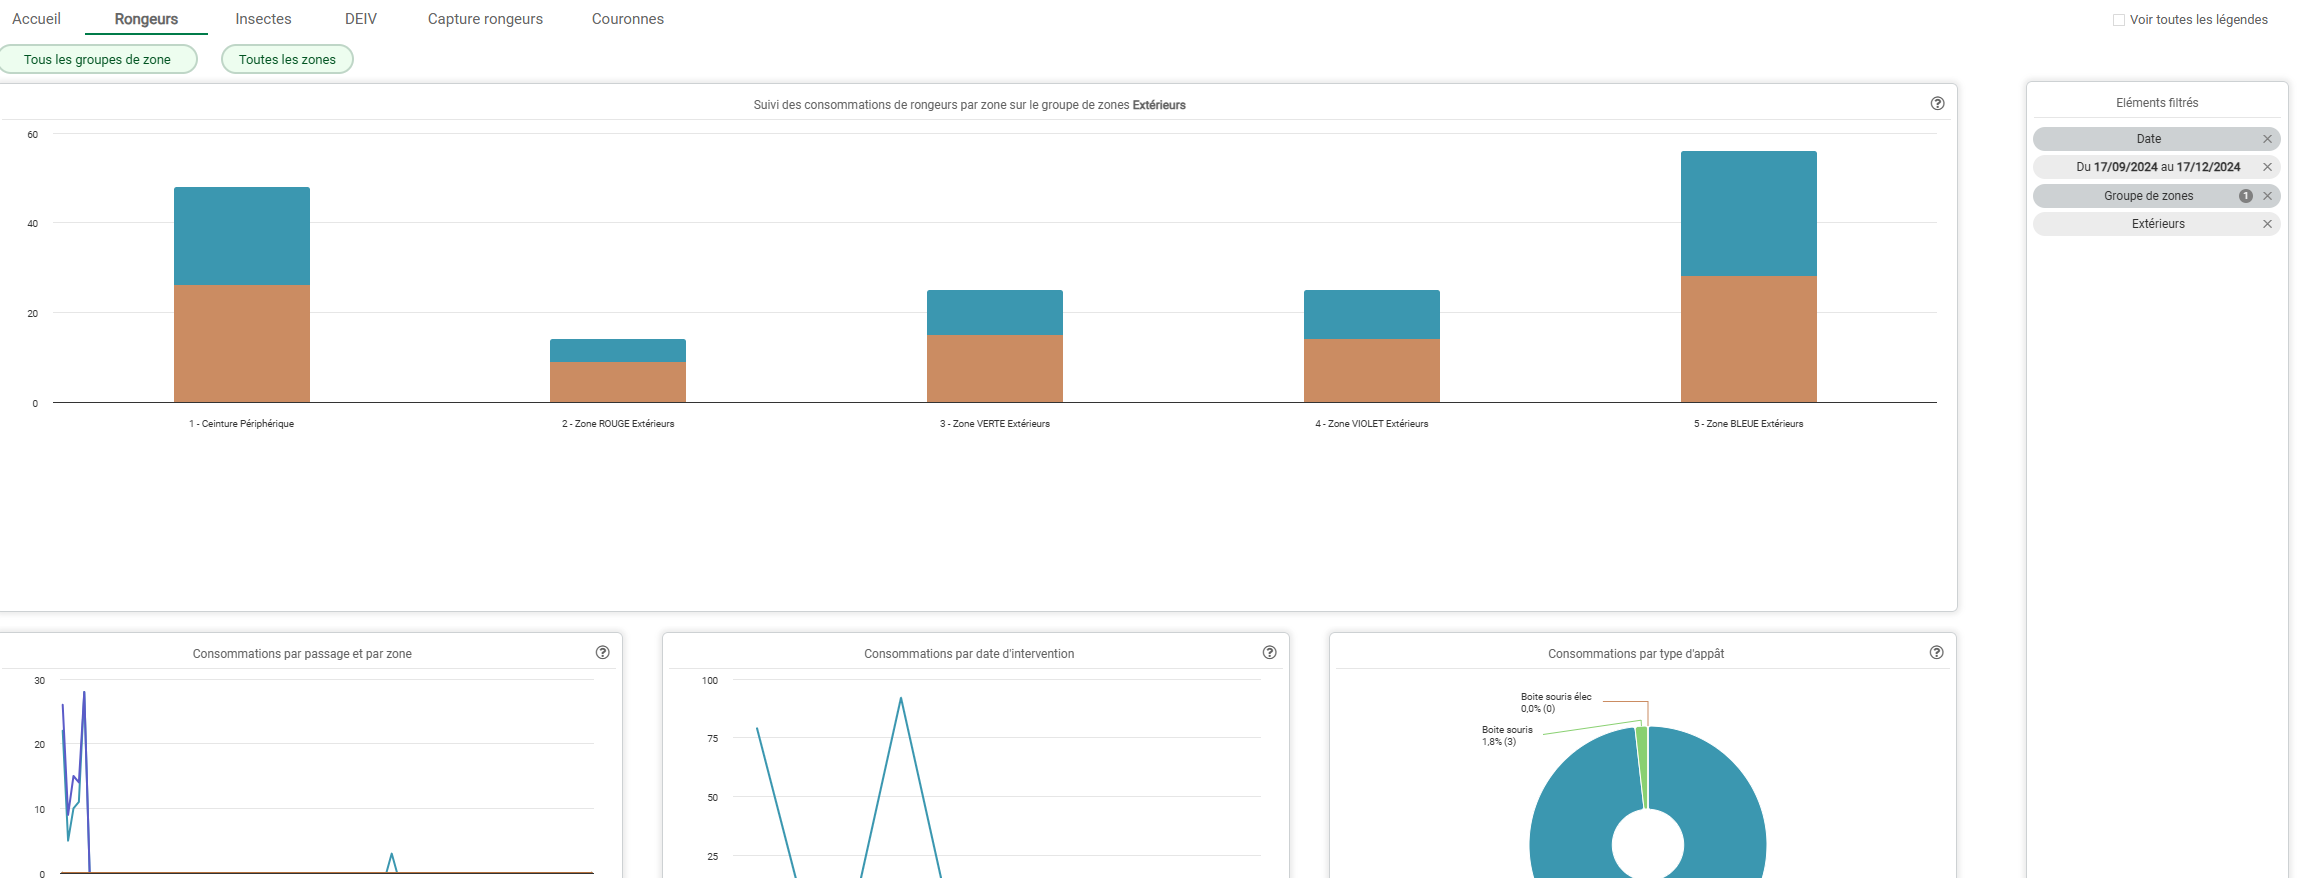
Task: Click axis label 2 - Zone ROUGE Extérieurs
Action: pos(618,424)
